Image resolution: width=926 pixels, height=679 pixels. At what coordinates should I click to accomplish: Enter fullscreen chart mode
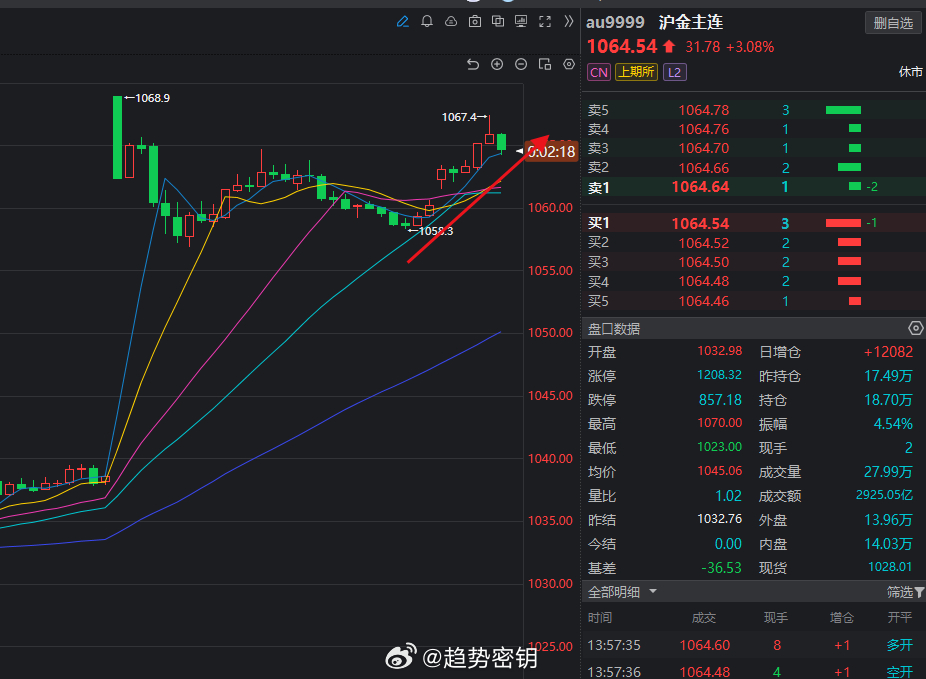[x=544, y=21]
